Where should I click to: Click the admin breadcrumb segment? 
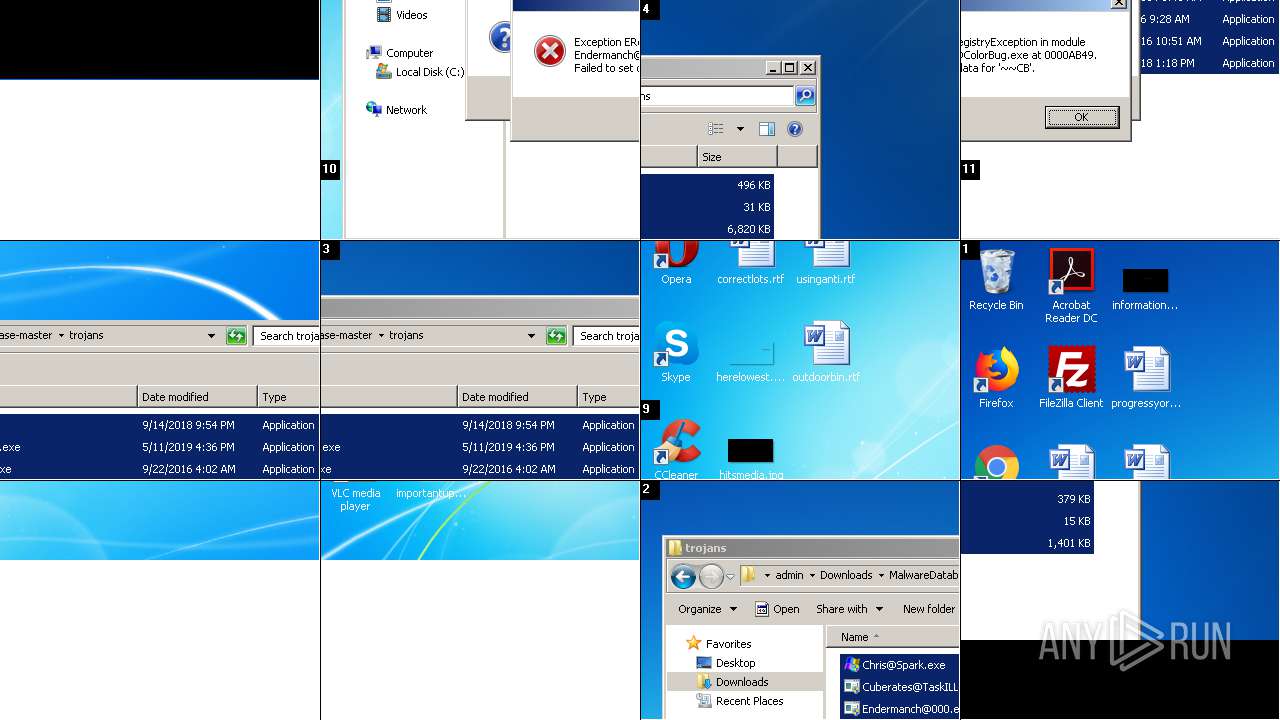point(789,575)
